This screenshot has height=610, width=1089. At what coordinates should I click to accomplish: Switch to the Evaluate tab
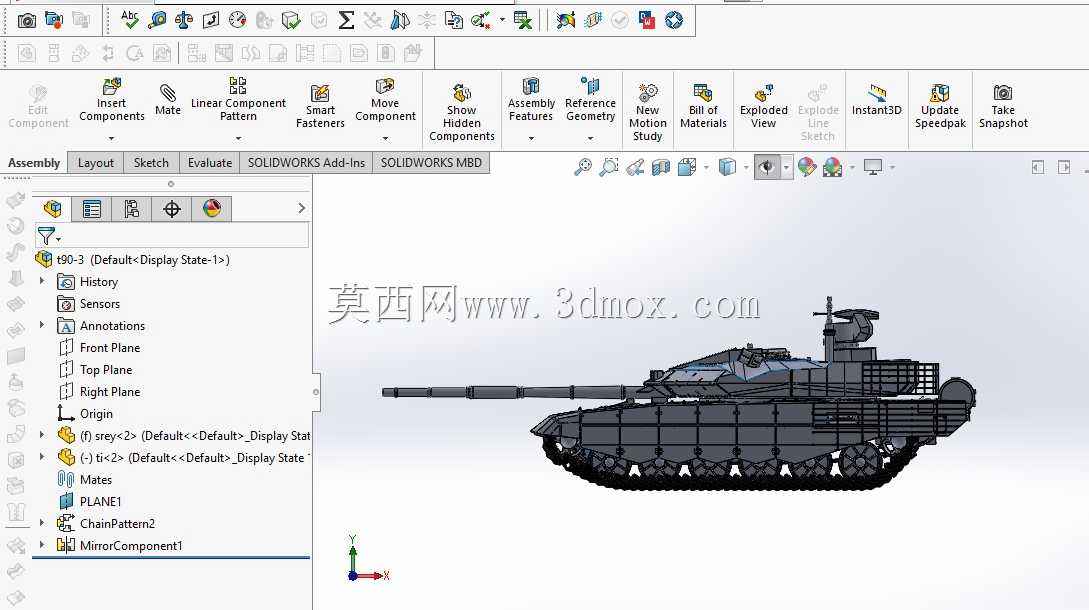coord(210,163)
